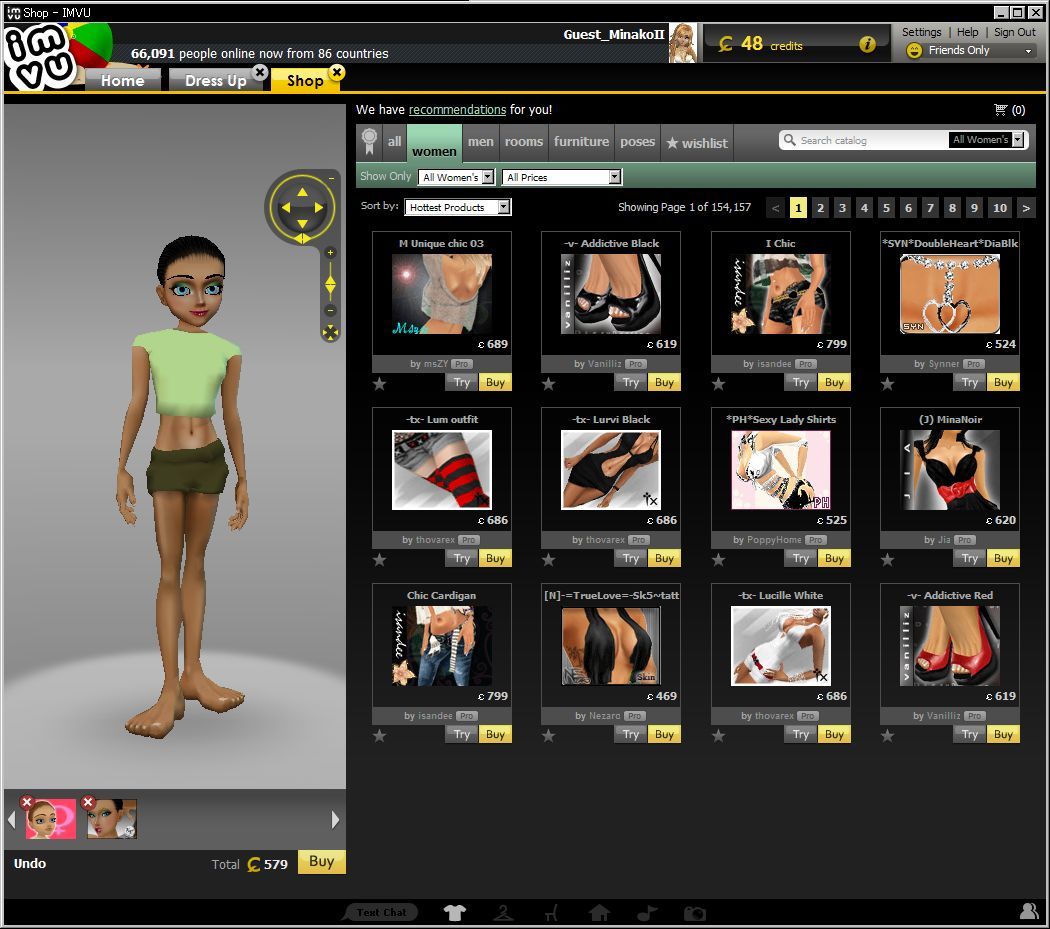This screenshot has width=1050, height=929.
Task: Open the wishlist tab
Action: pos(697,143)
